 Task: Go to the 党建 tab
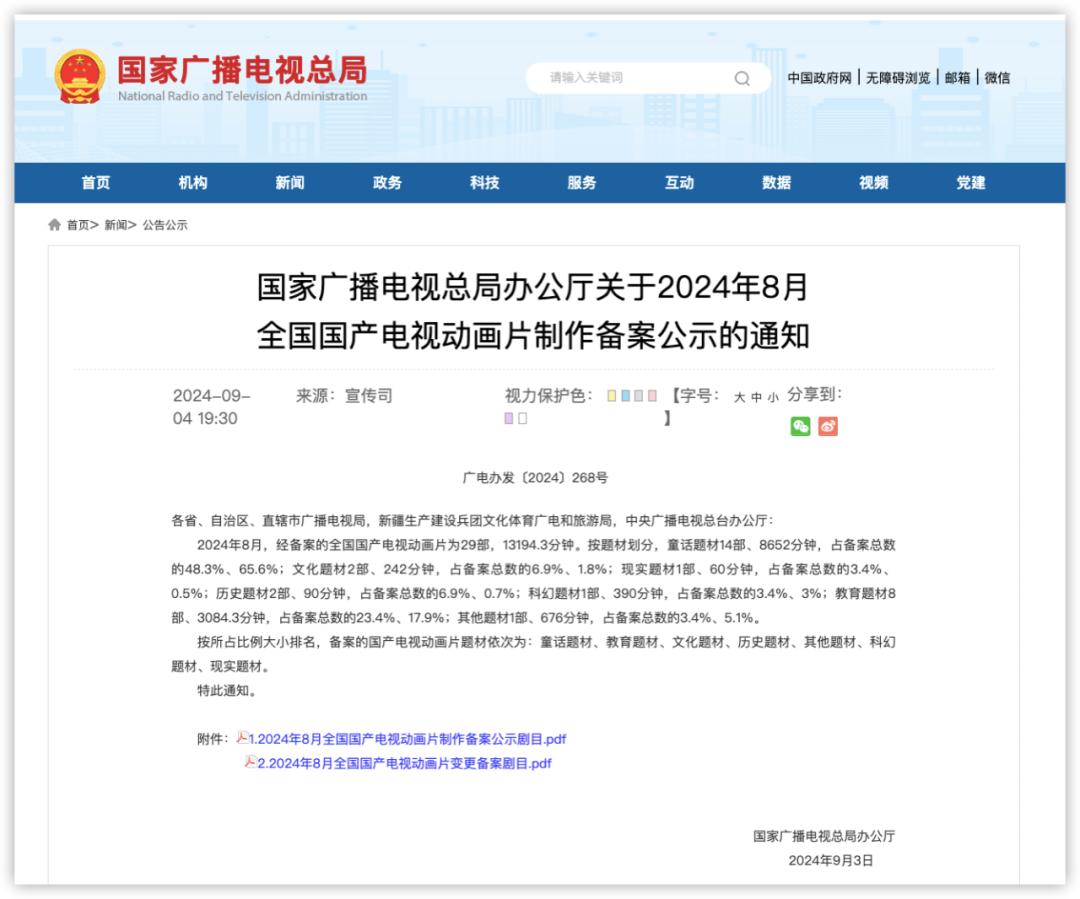pos(971,183)
